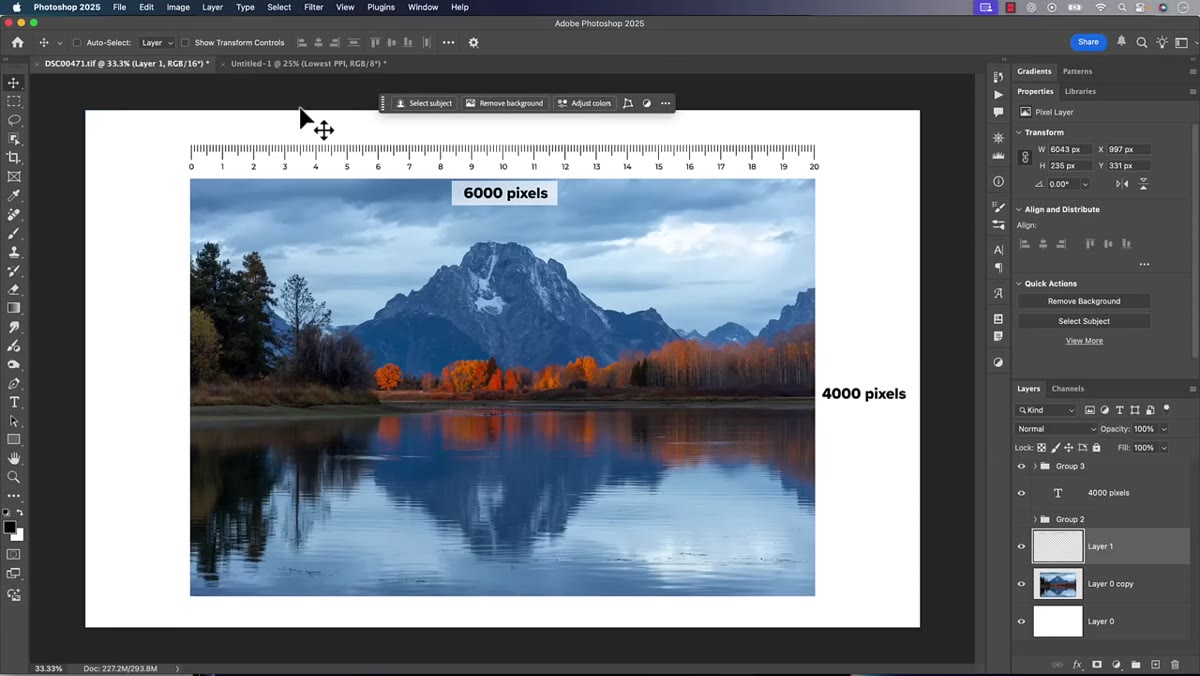Select the Rectangular Marquee tool
This screenshot has height=676, width=1200.
14,101
